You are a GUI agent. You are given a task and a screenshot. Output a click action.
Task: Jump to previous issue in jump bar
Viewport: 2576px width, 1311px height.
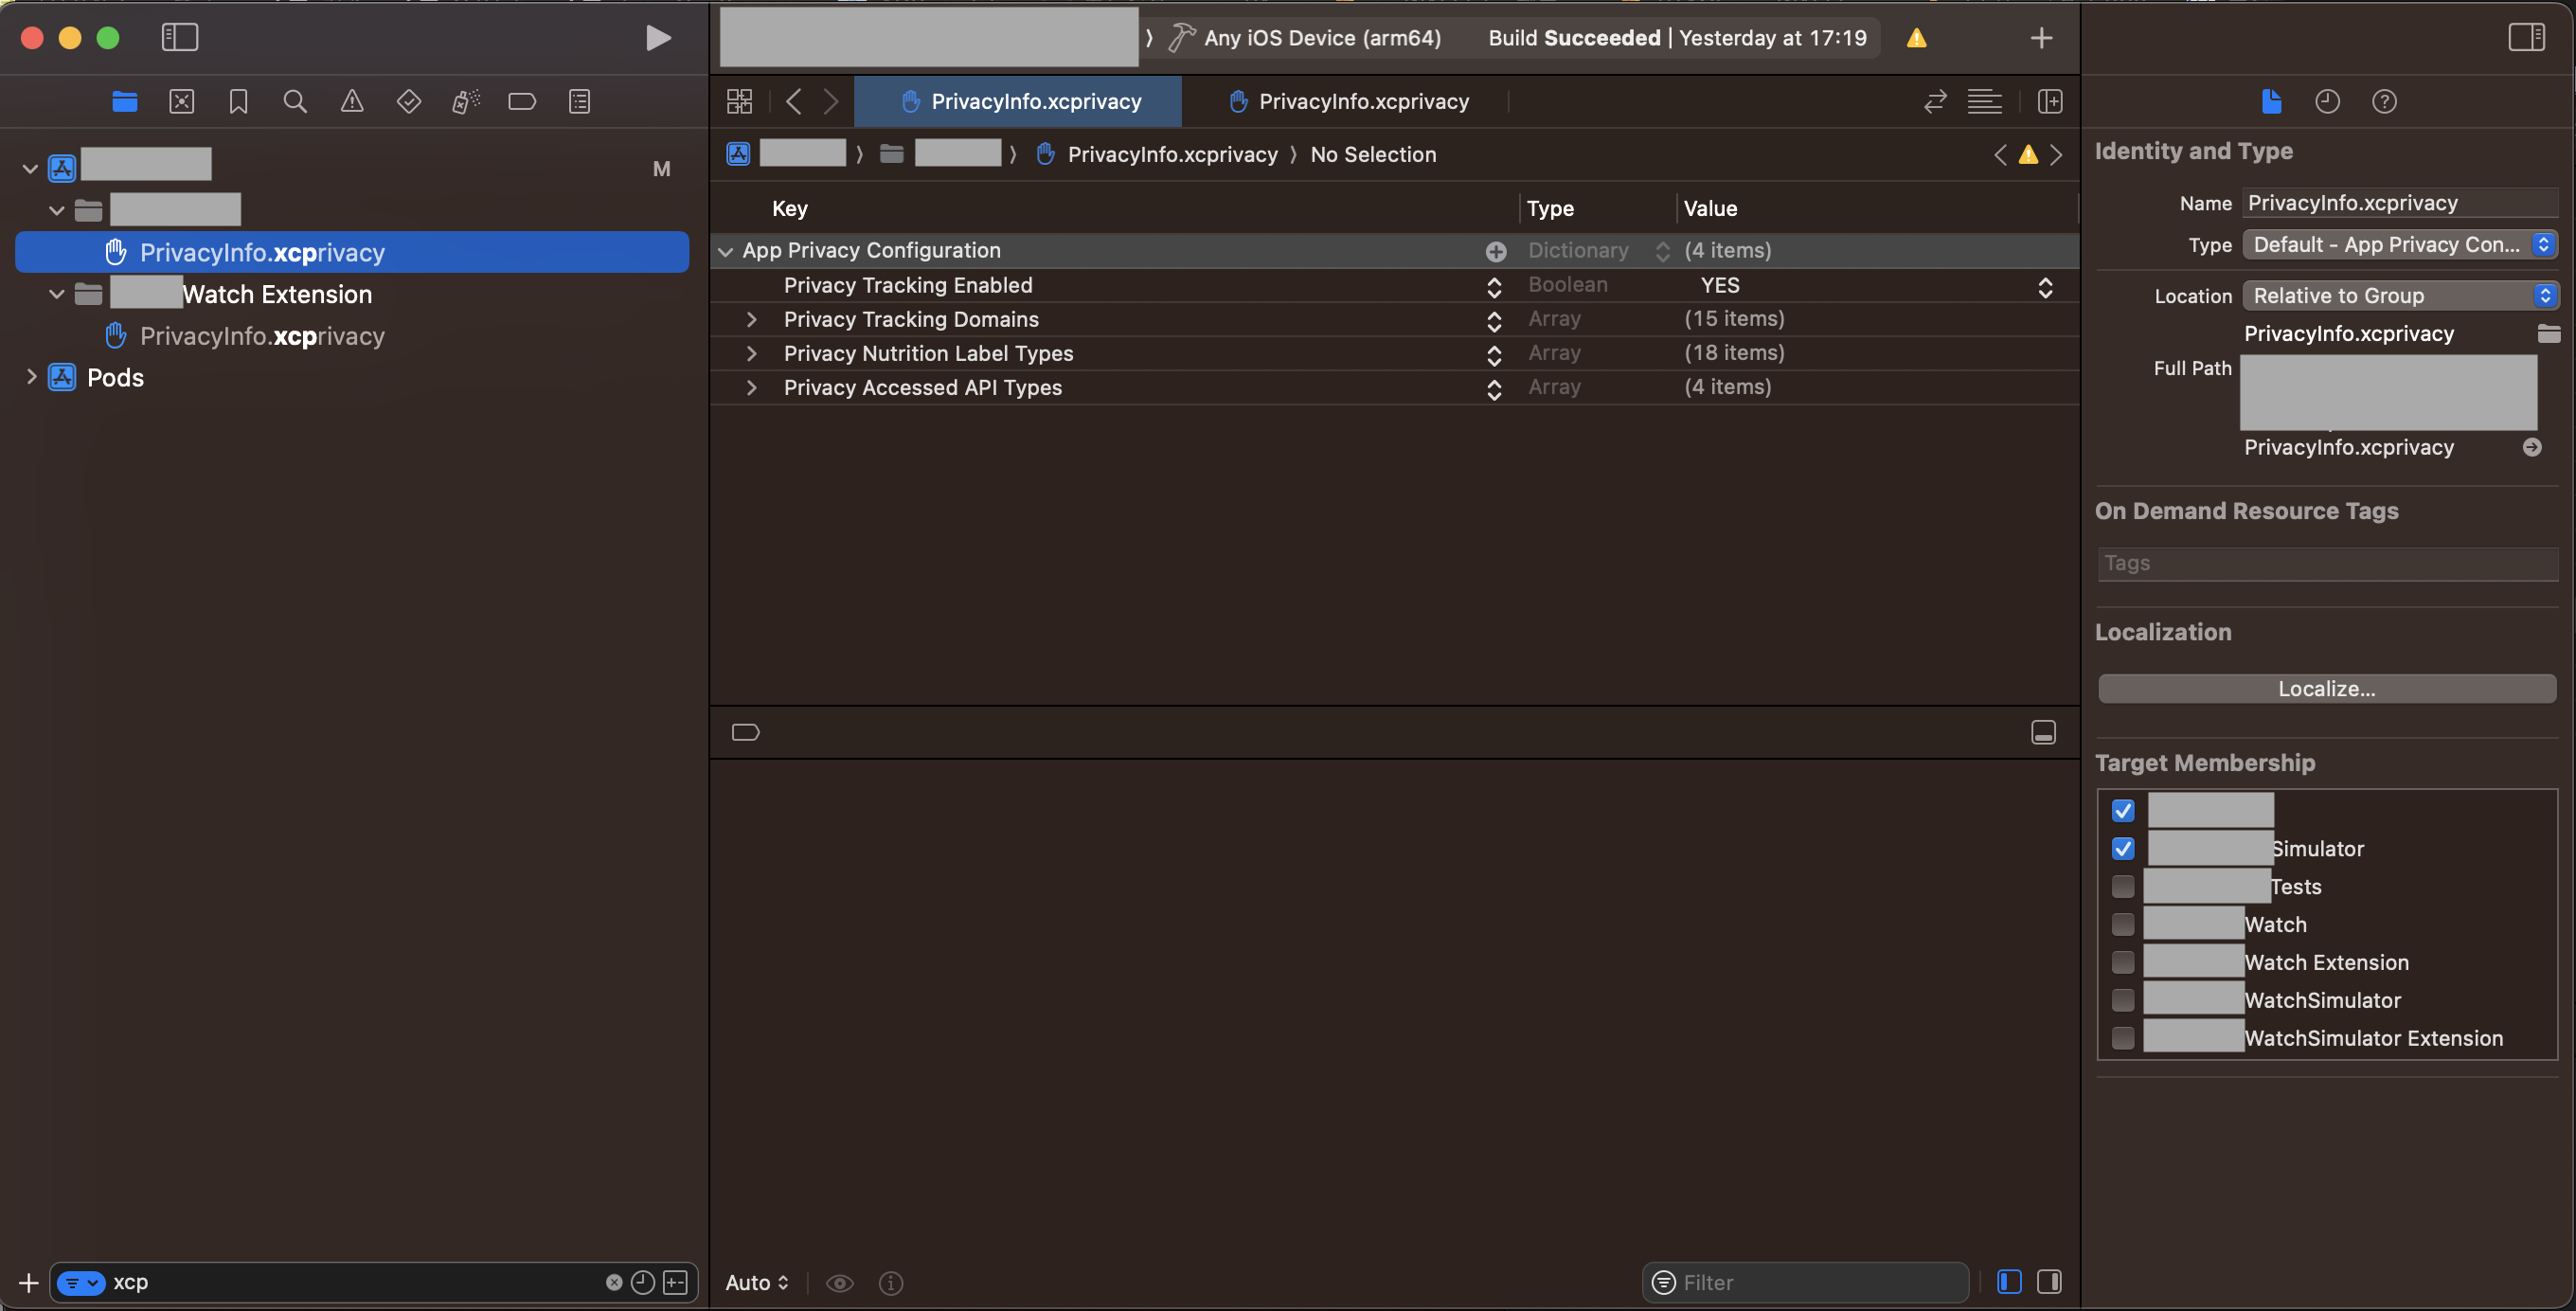[x=2000, y=155]
